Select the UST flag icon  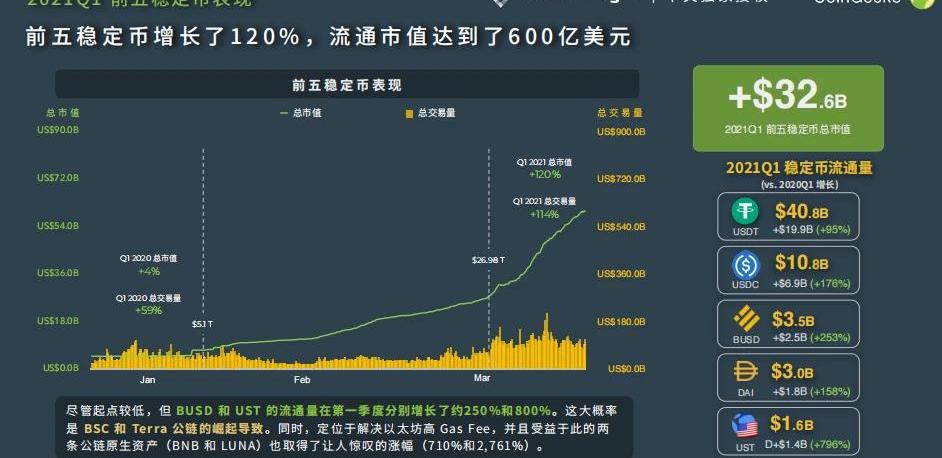[x=745, y=425]
